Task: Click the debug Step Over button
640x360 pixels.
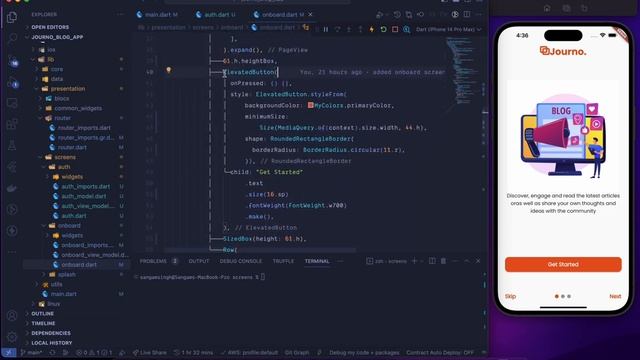Action: click(337, 29)
